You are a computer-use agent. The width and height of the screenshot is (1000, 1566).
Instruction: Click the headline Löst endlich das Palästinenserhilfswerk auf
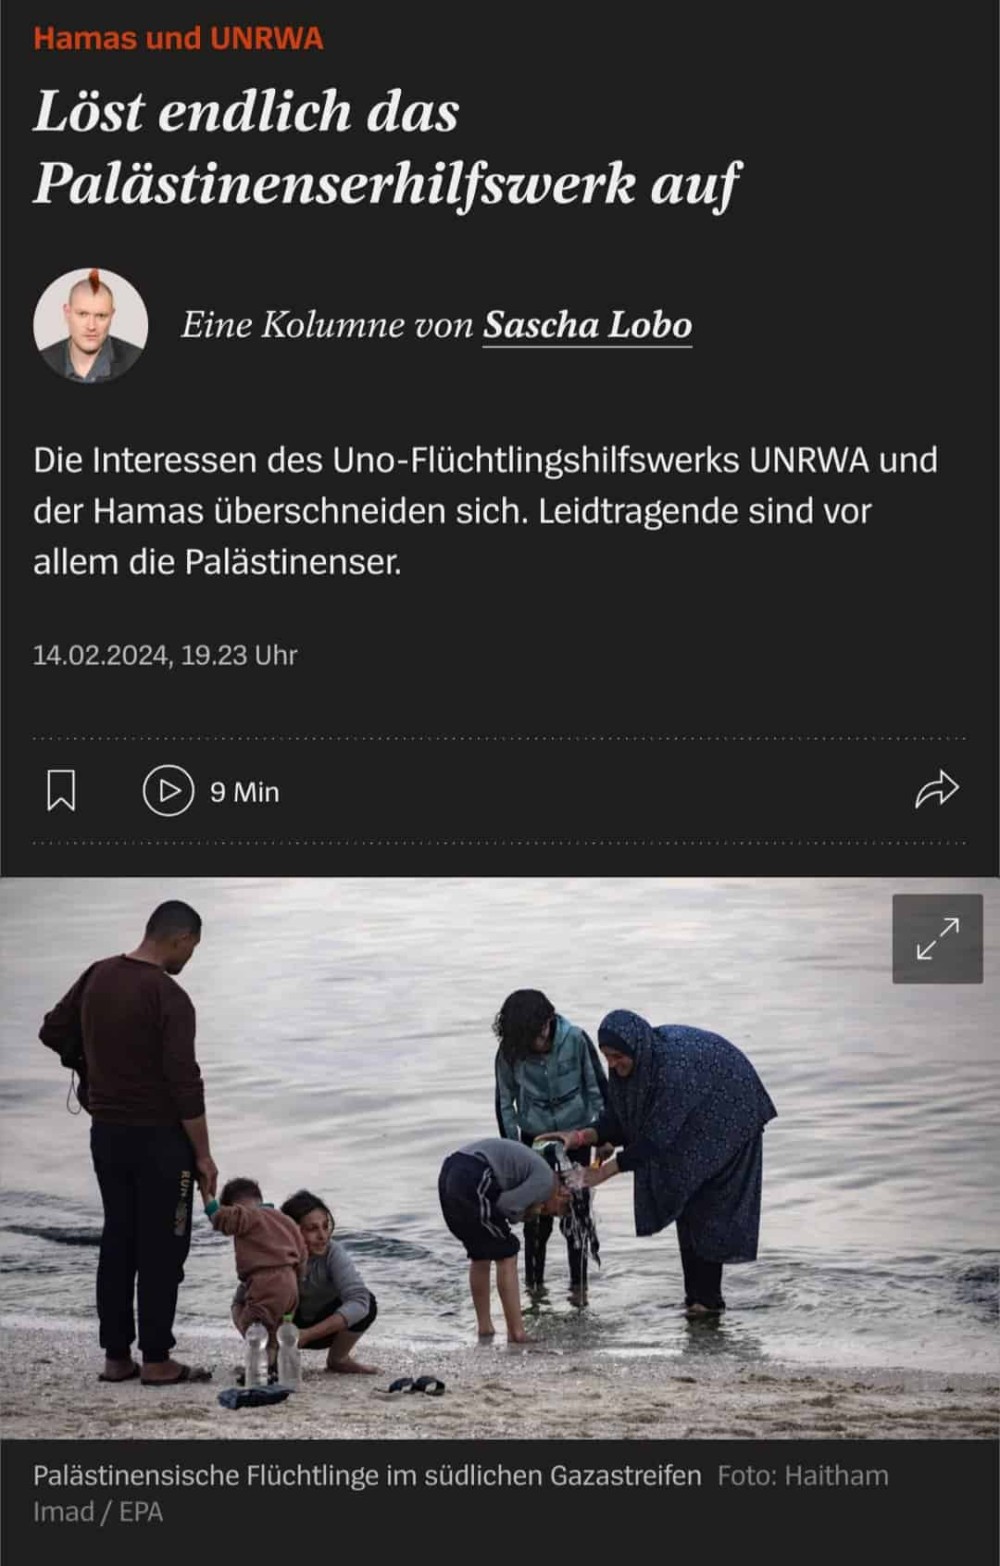click(385, 147)
